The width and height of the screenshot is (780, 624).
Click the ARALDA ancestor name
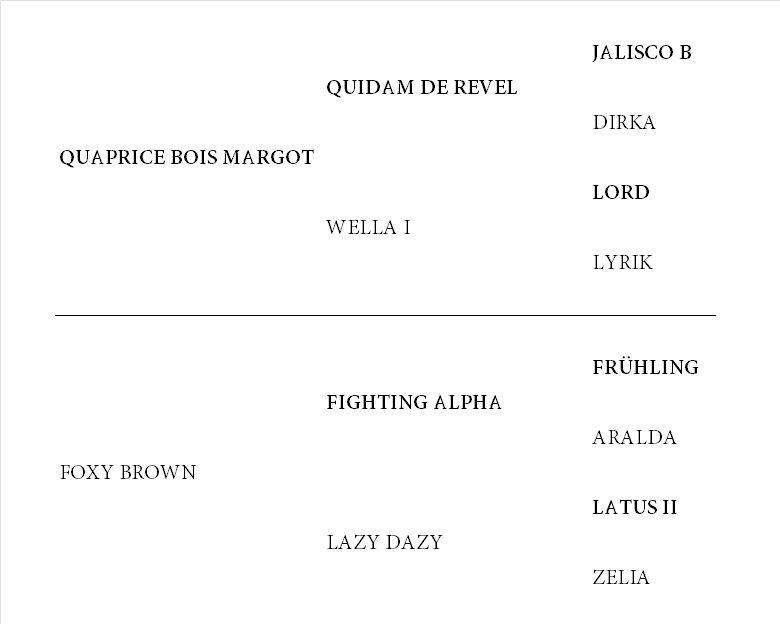click(x=634, y=437)
